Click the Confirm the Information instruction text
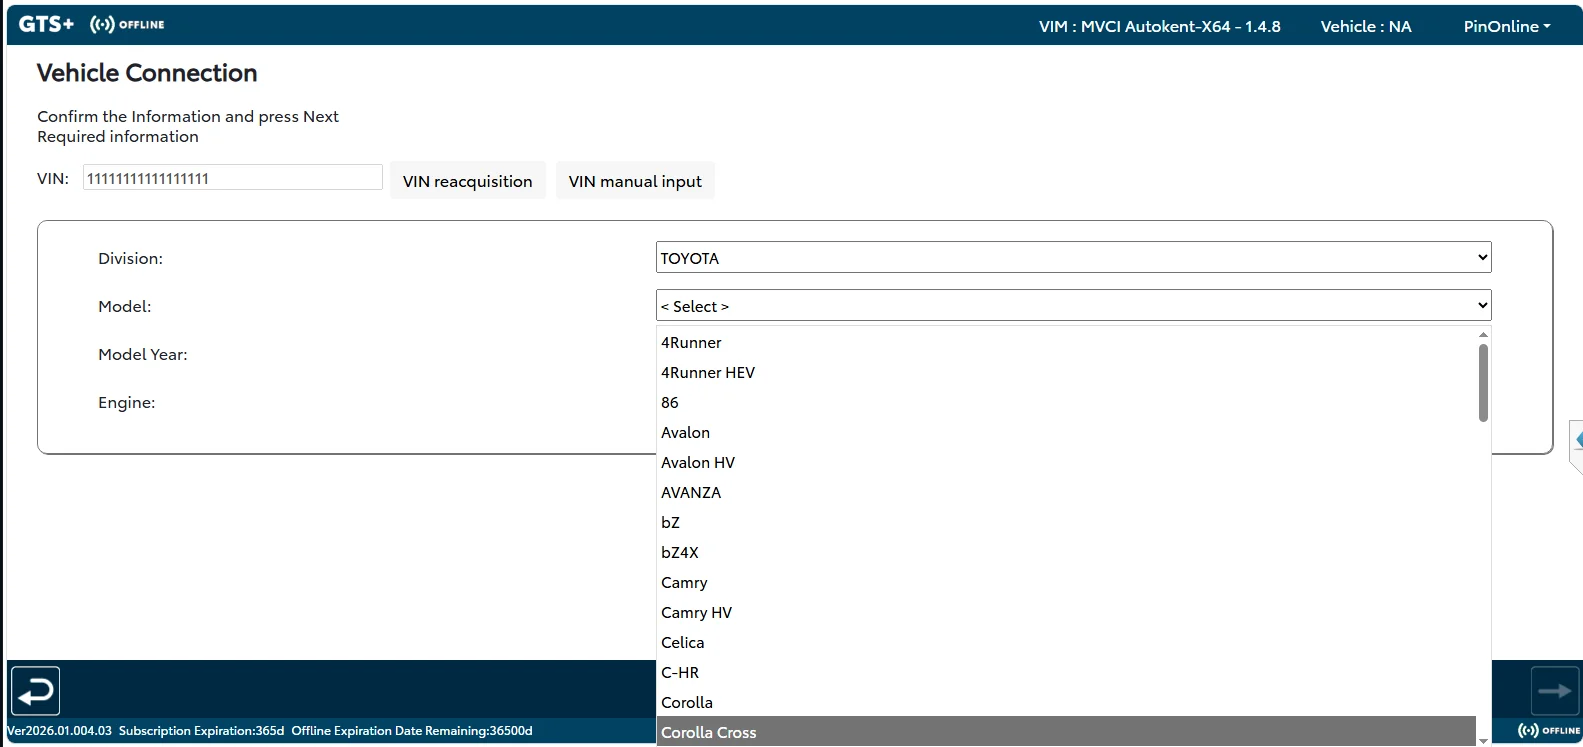The width and height of the screenshot is (1583, 747). click(x=188, y=116)
